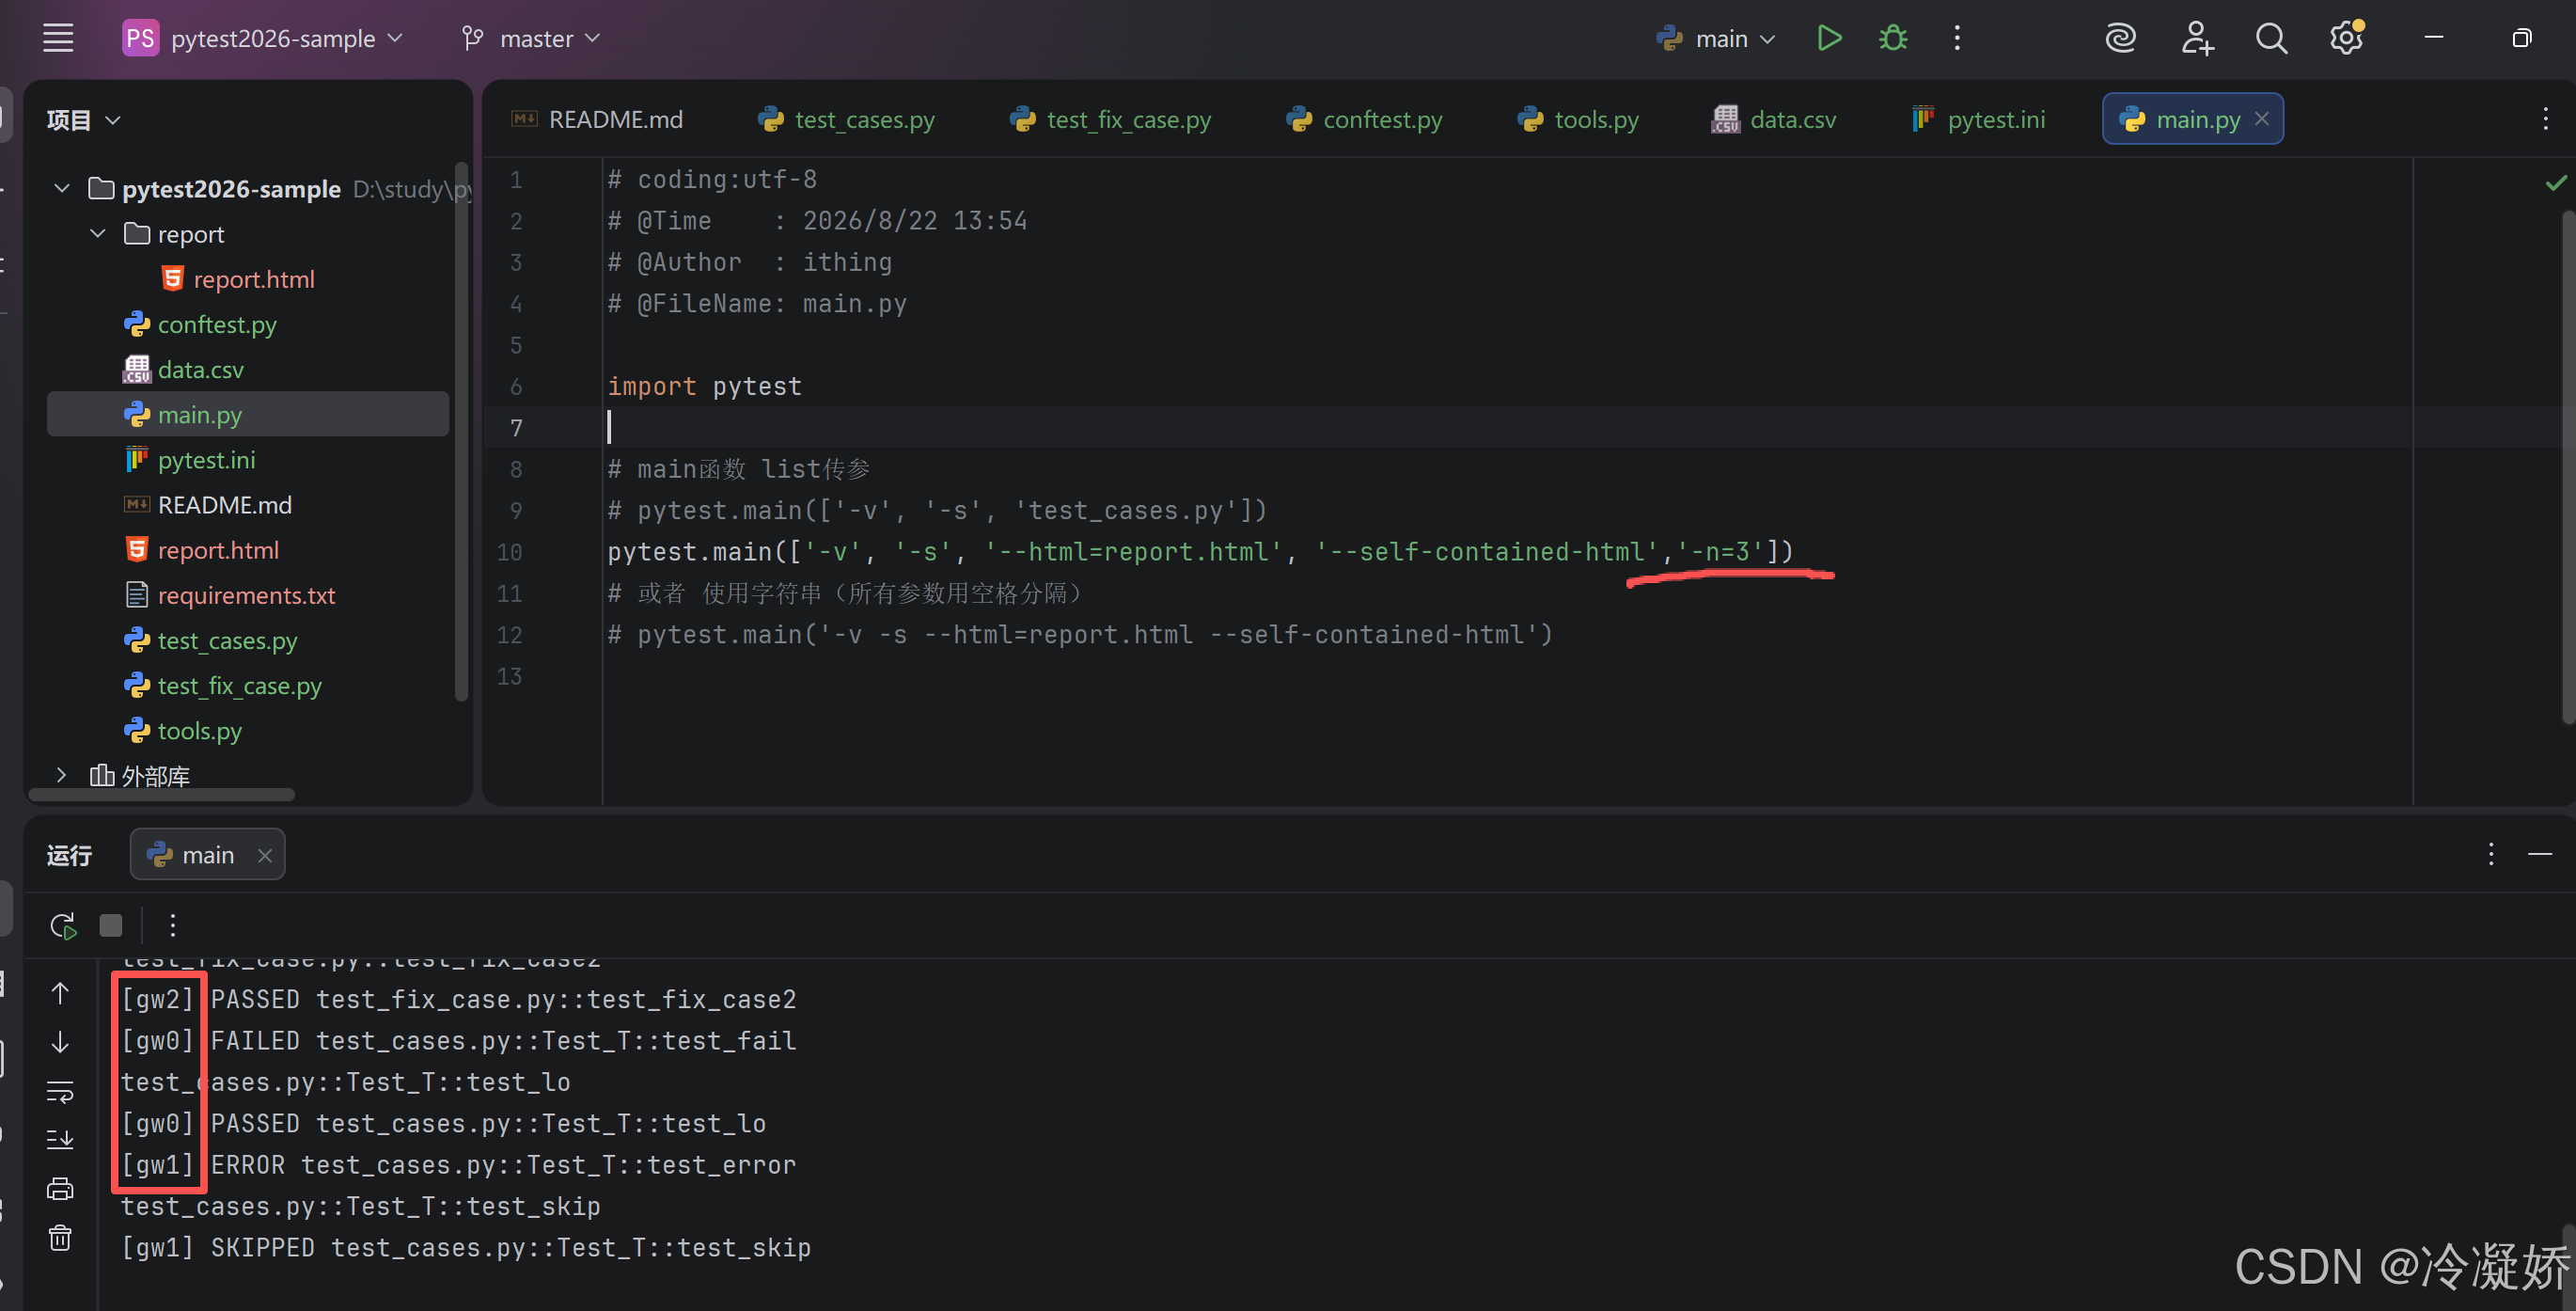Click the project tree vertical scrollbar
The width and height of the screenshot is (2576, 1311).
(x=461, y=430)
